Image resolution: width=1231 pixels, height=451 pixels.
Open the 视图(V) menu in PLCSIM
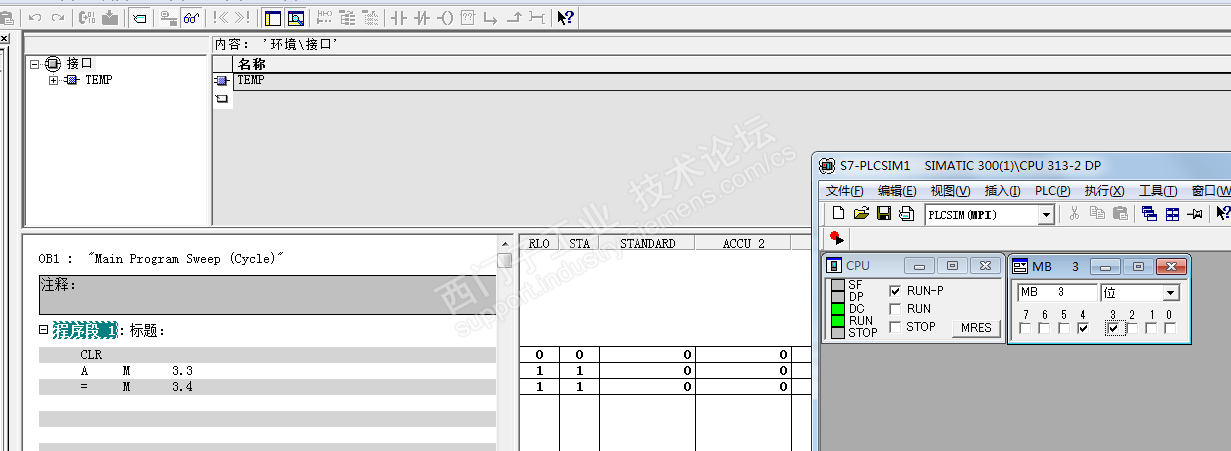[950, 191]
